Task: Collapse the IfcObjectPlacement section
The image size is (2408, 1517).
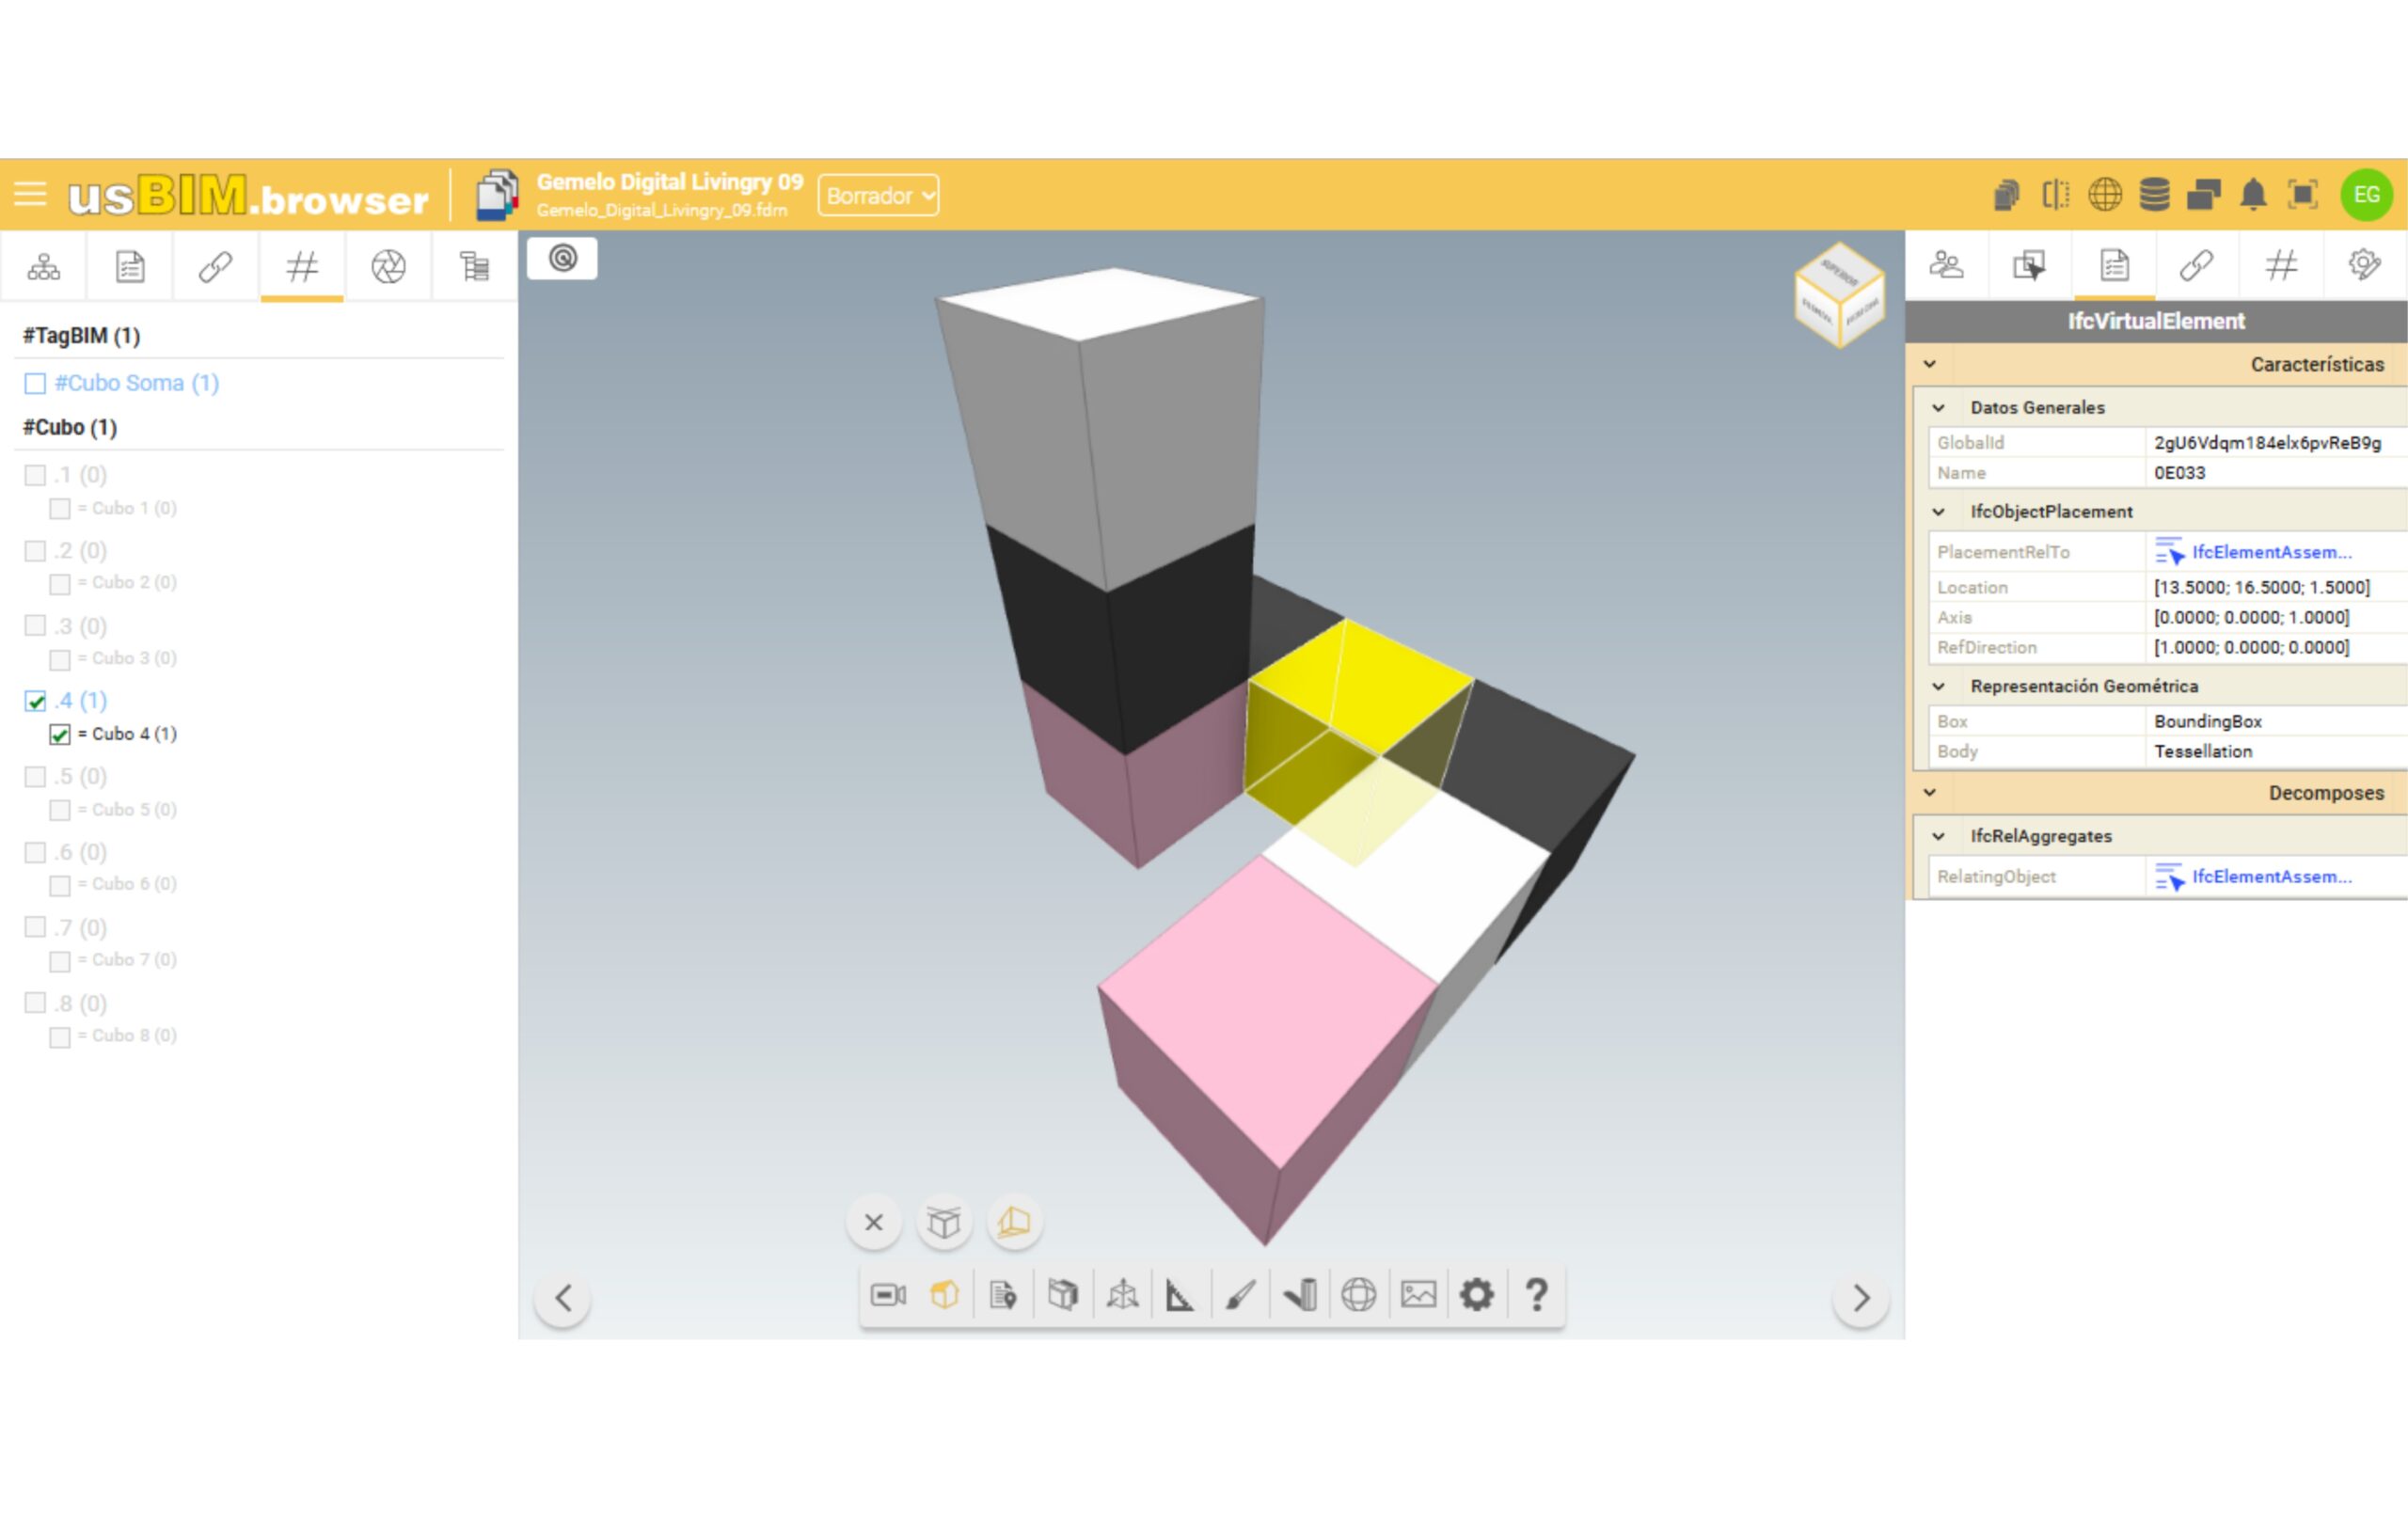Action: coord(1938,512)
